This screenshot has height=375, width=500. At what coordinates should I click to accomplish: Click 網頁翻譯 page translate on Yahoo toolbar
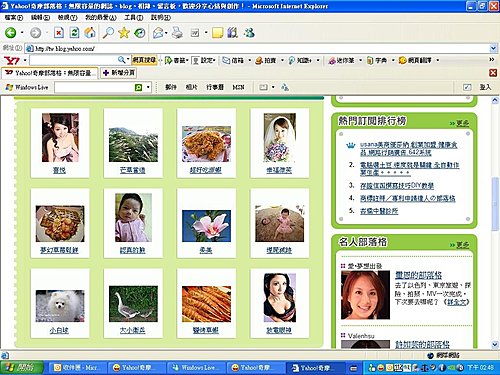tap(415, 60)
